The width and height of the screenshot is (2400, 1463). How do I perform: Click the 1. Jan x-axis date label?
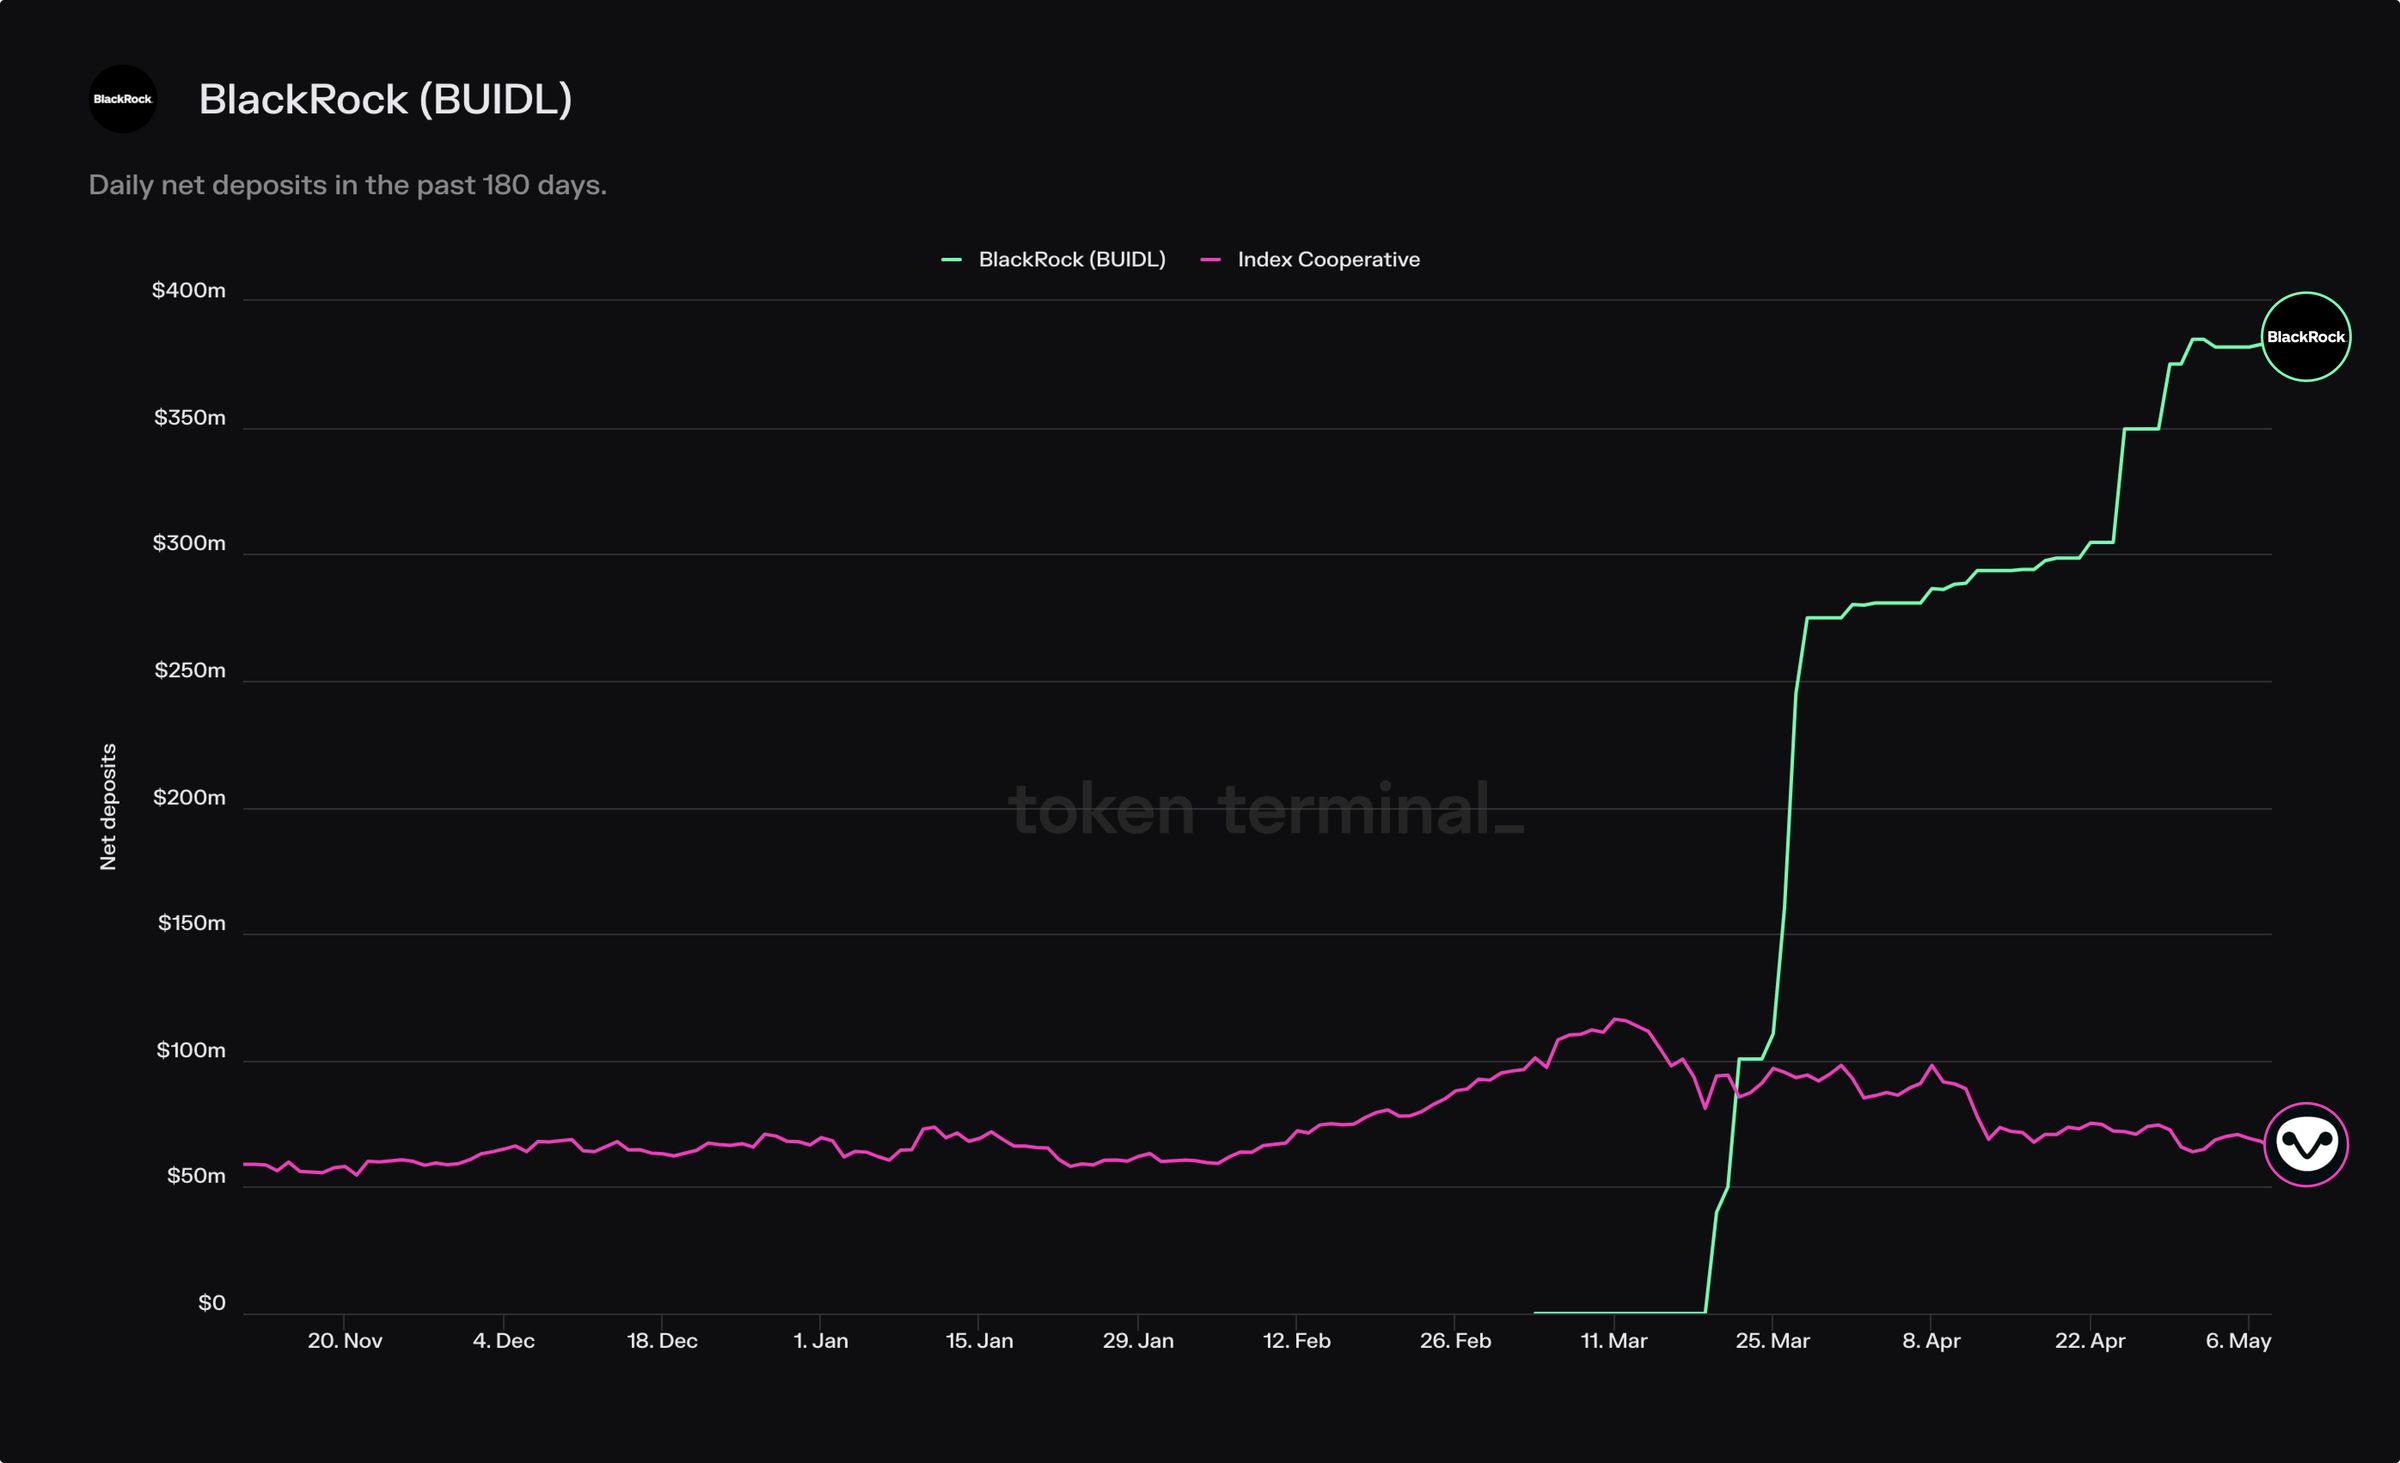(x=820, y=1341)
